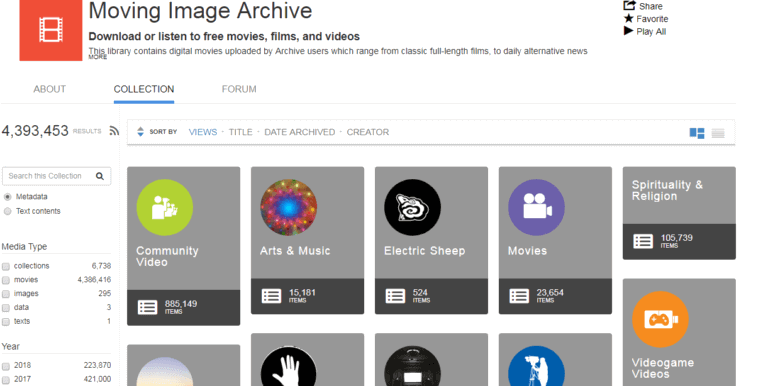
Task: Click the red film strip Moving Image Archive logo
Action: click(51, 30)
